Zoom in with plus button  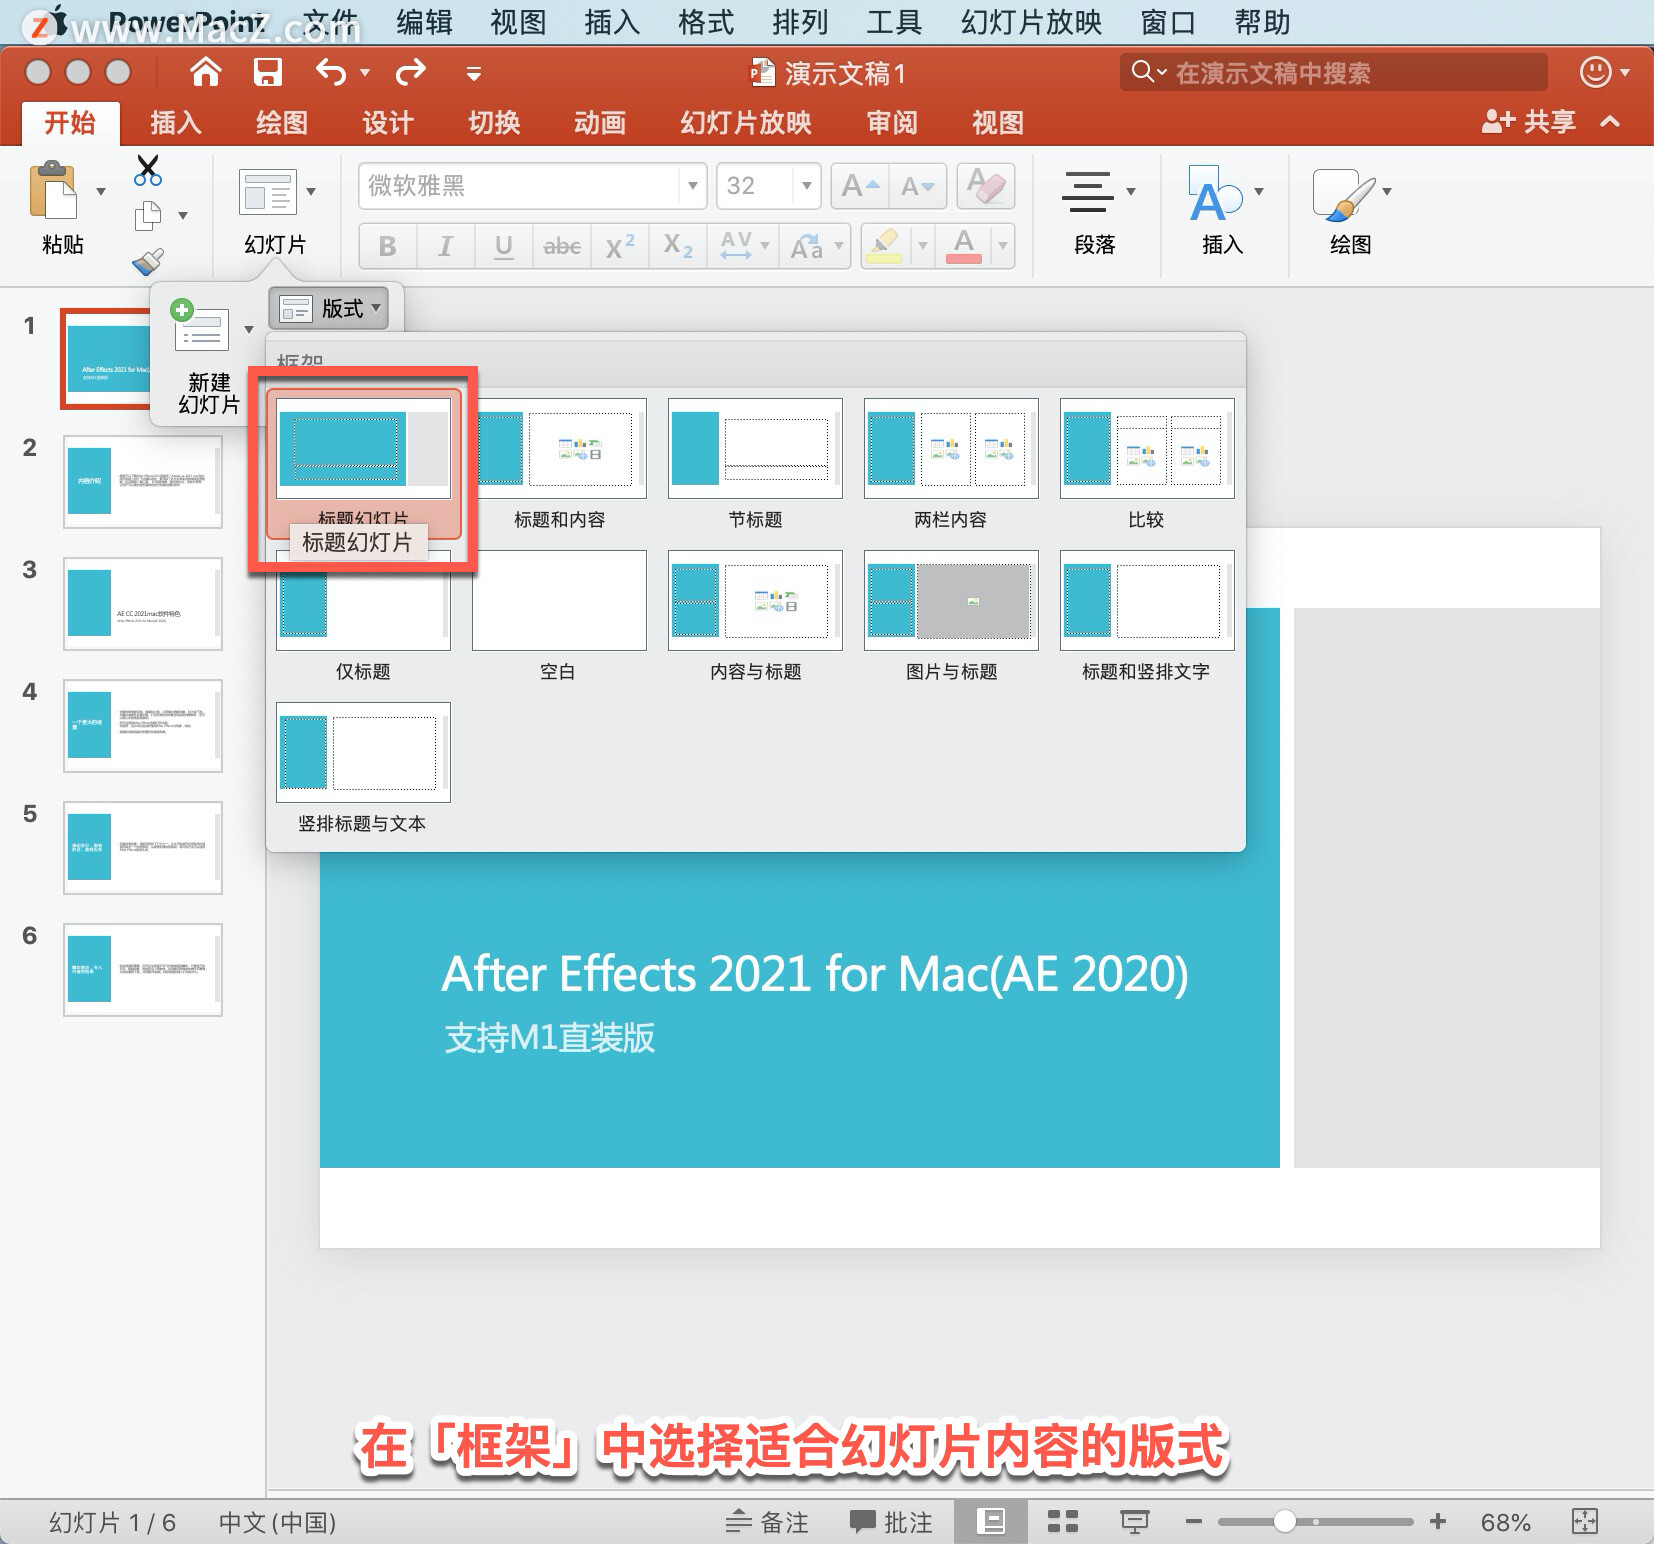[x=1438, y=1522]
